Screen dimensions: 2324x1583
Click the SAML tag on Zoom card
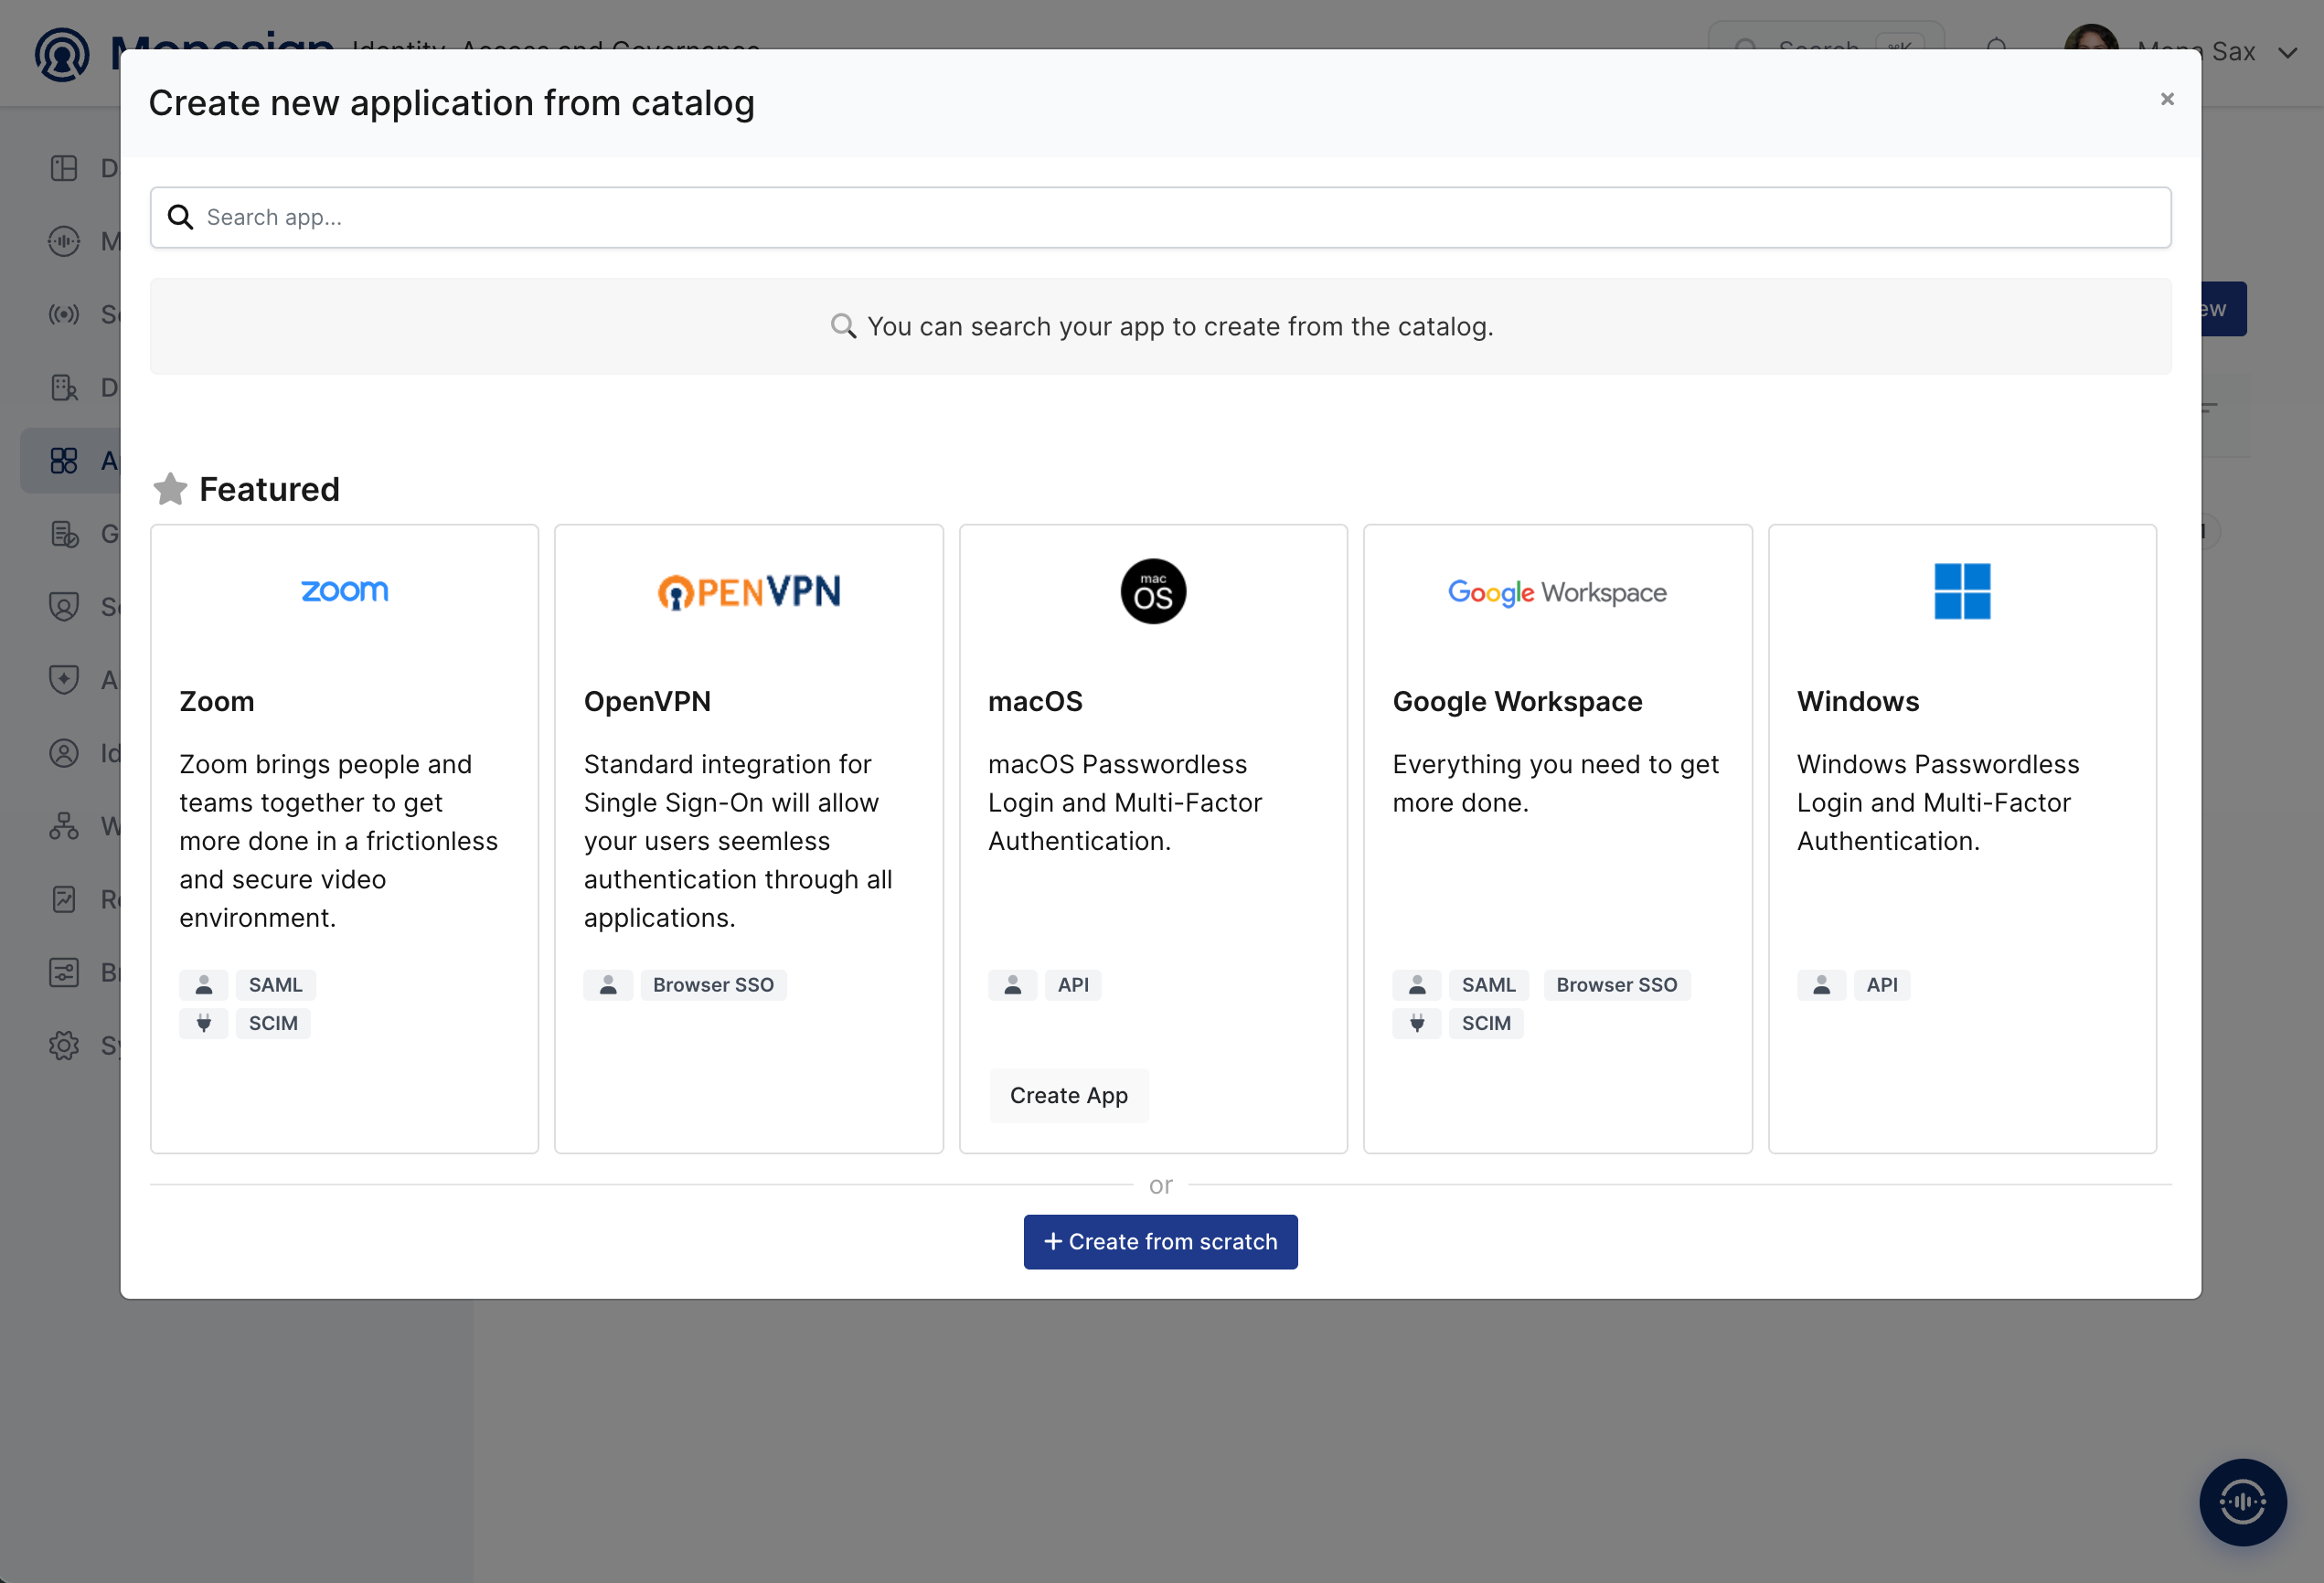276,985
